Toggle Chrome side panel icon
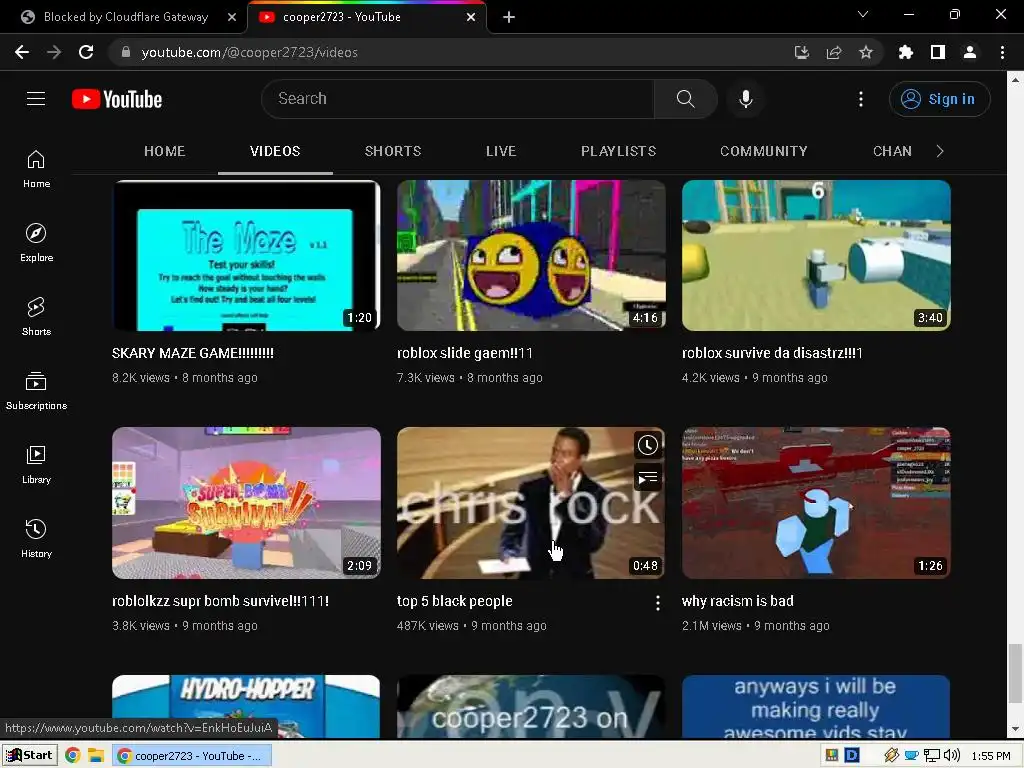 (x=938, y=52)
